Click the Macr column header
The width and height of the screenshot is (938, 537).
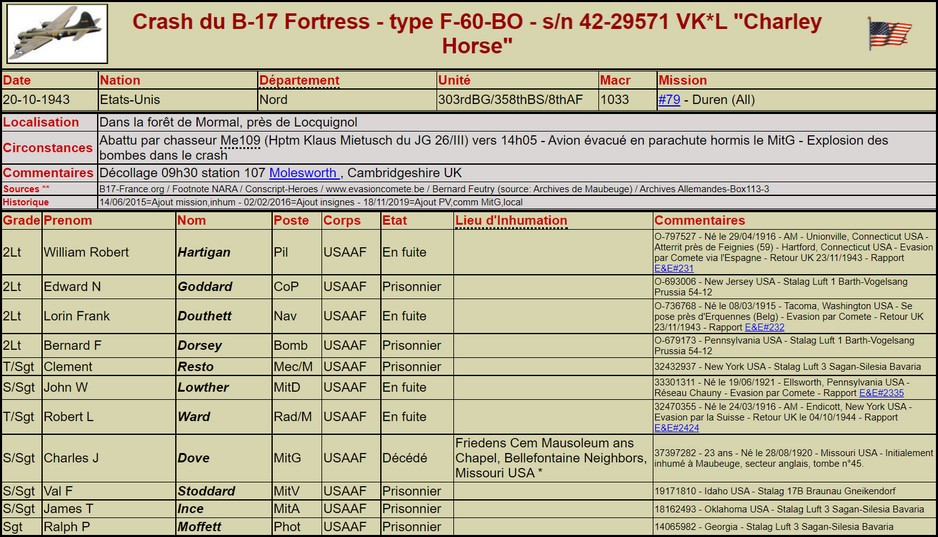pos(615,80)
